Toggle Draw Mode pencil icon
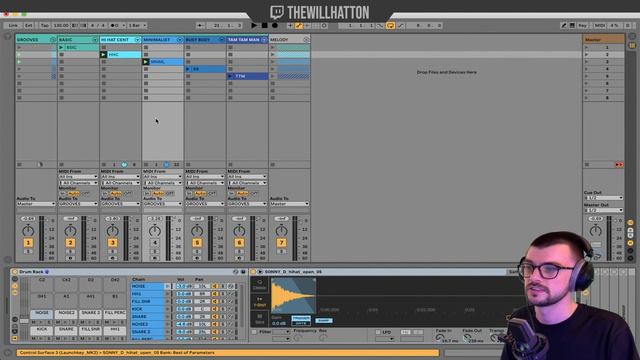Viewport: 640px width, 360px height. click(x=564, y=25)
